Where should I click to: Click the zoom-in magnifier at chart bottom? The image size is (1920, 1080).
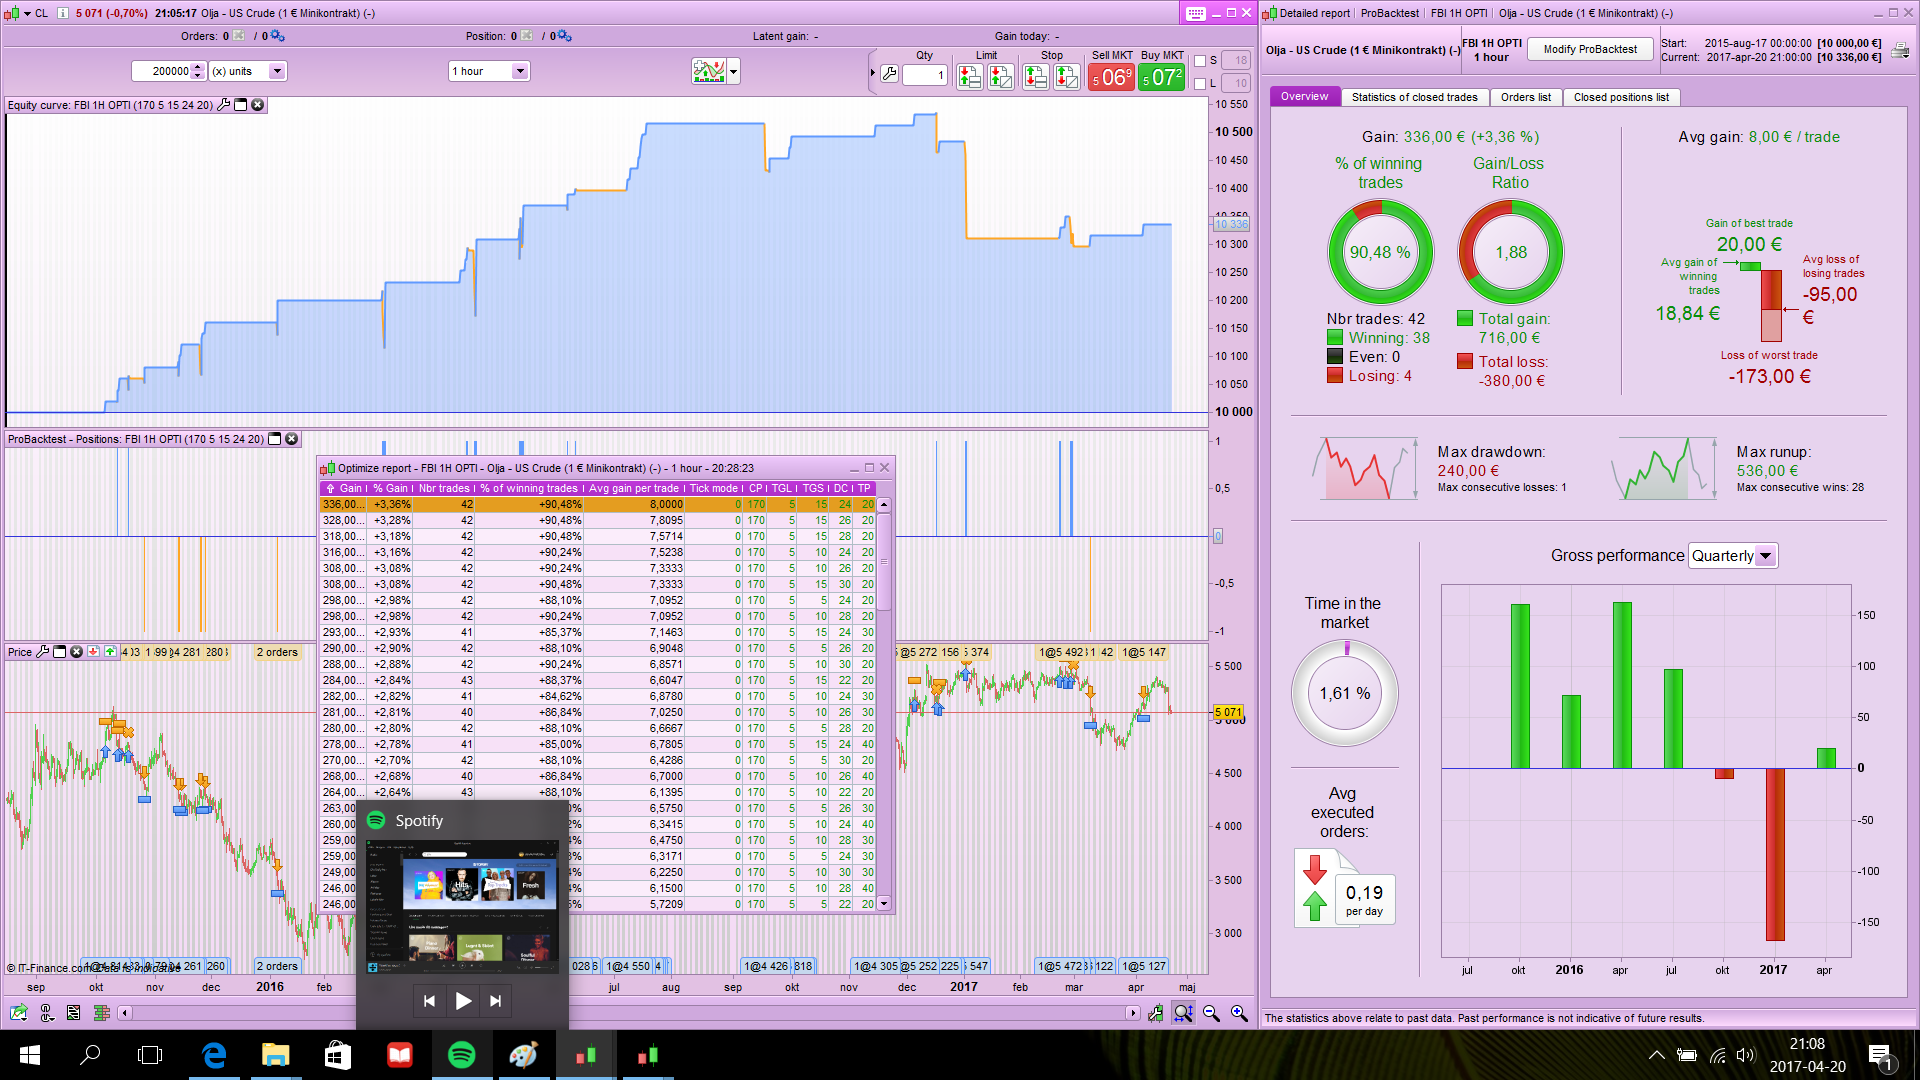tap(1239, 1013)
